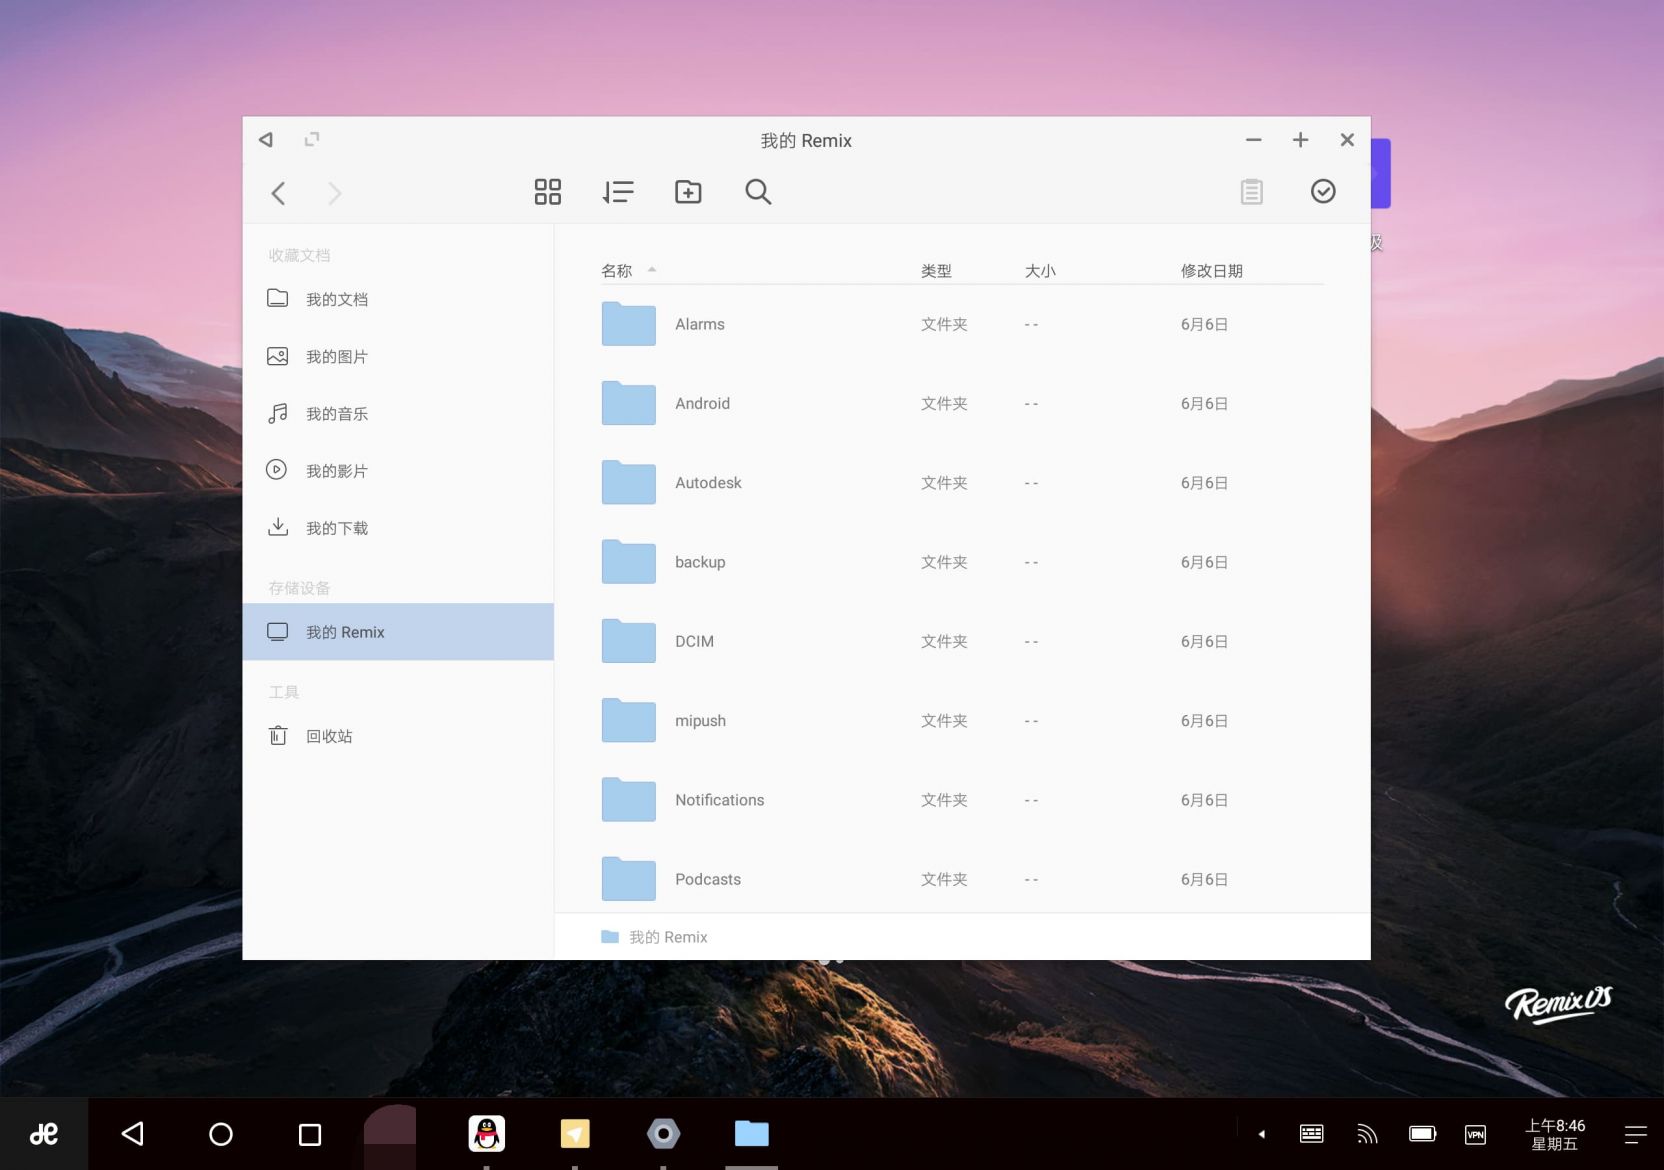
Task: Open the sort order options
Action: point(618,191)
